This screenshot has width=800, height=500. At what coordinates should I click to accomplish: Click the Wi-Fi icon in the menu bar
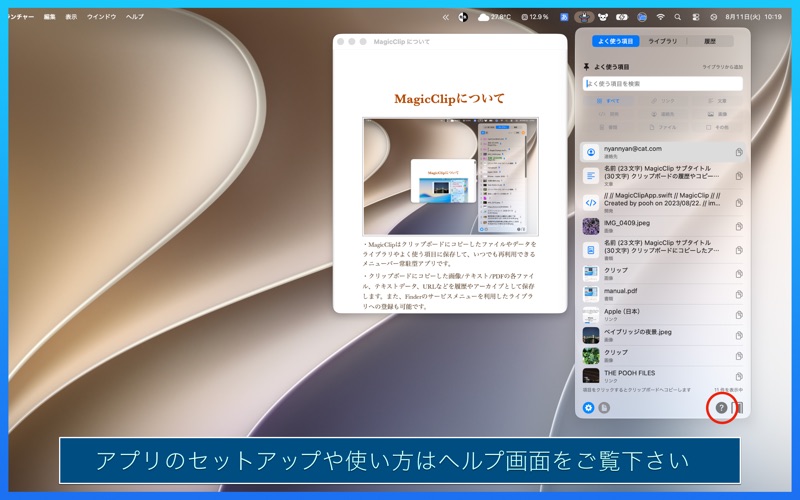[x=660, y=17]
